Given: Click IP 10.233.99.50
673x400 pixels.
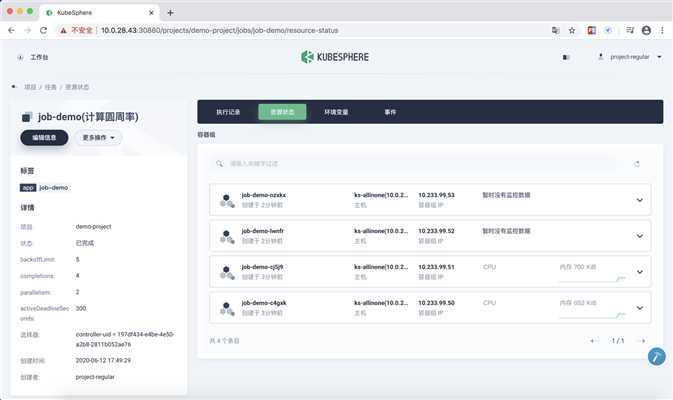Looking at the screenshot, I should pyautogui.click(x=437, y=303).
